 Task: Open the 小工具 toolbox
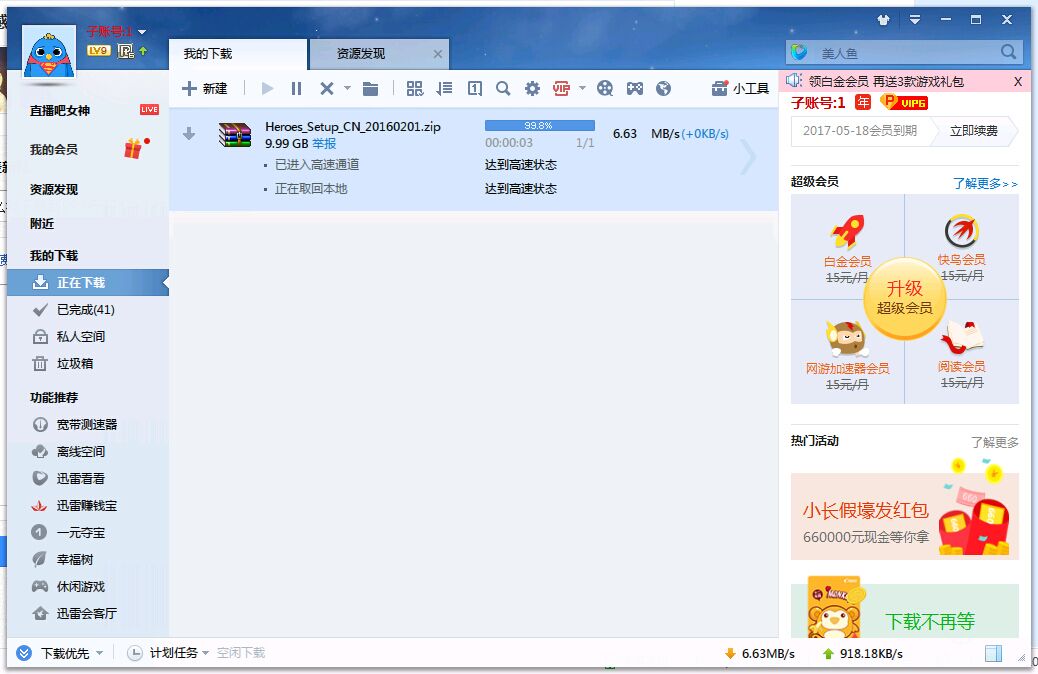[740, 89]
